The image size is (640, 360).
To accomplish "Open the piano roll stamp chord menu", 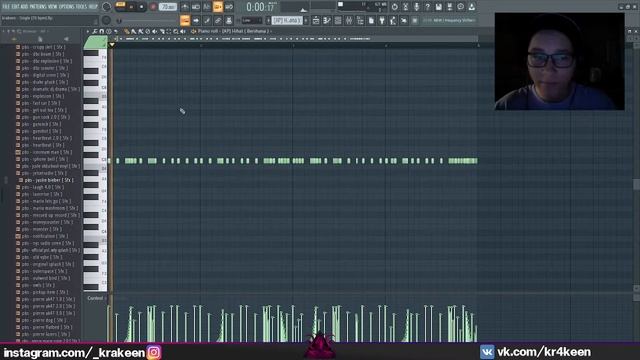I will tap(109, 31).
